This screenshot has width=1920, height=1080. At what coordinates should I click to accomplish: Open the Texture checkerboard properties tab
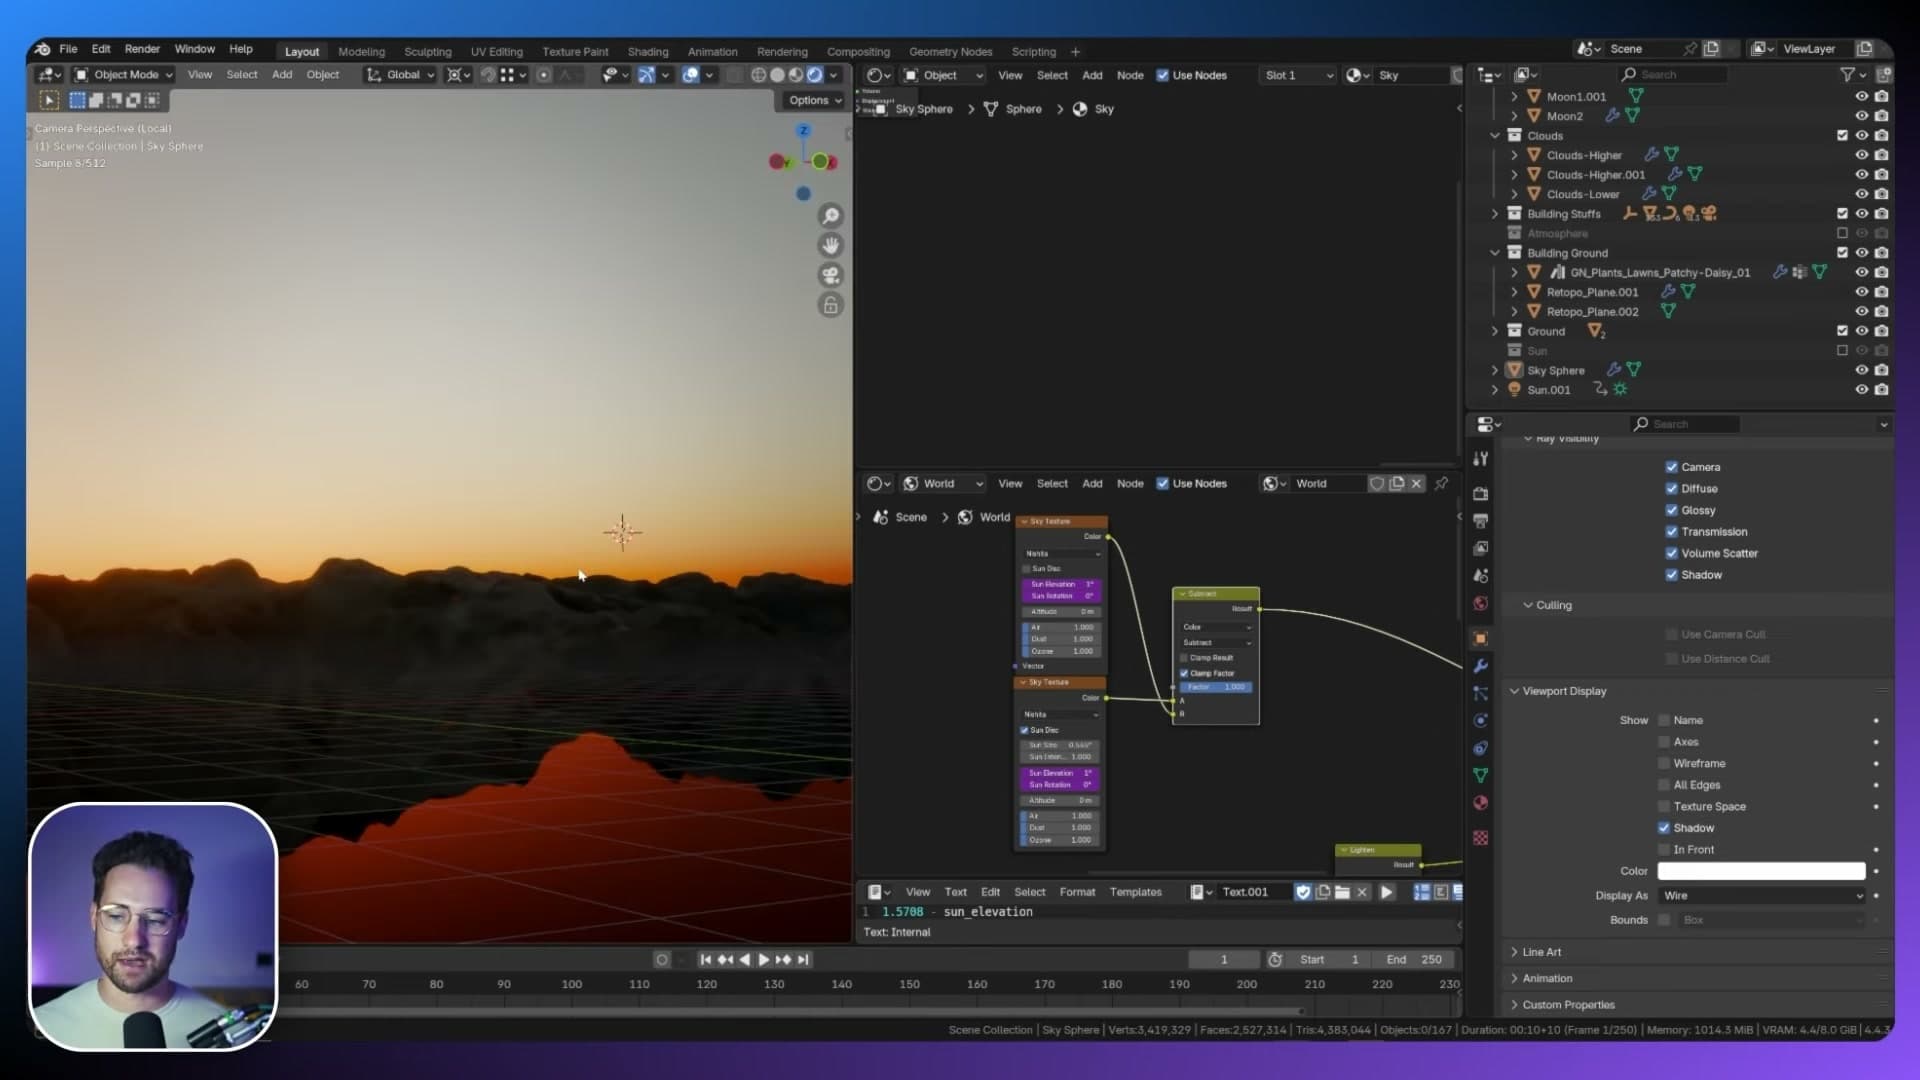[x=1481, y=838]
